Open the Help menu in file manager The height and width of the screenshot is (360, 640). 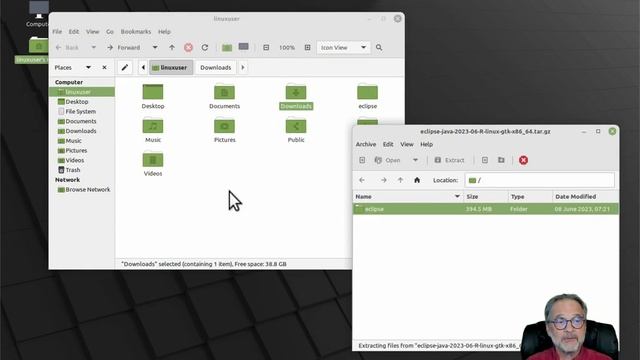164,31
